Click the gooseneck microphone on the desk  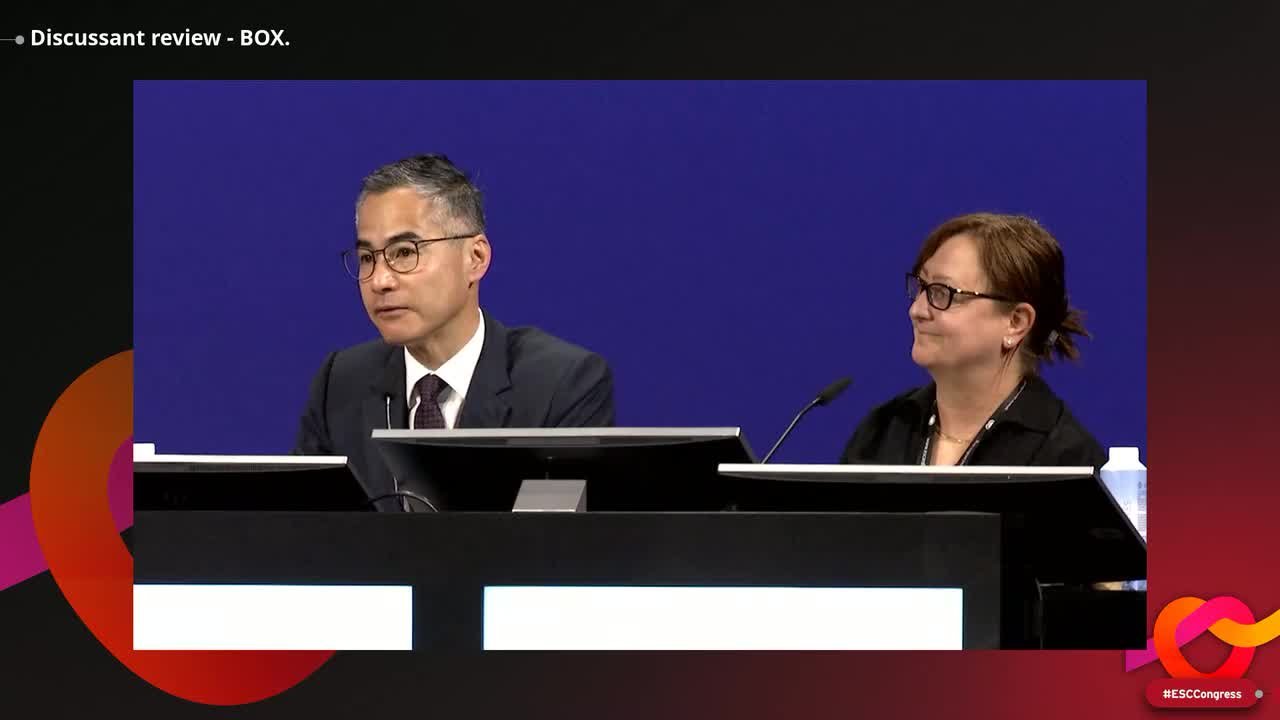806,418
